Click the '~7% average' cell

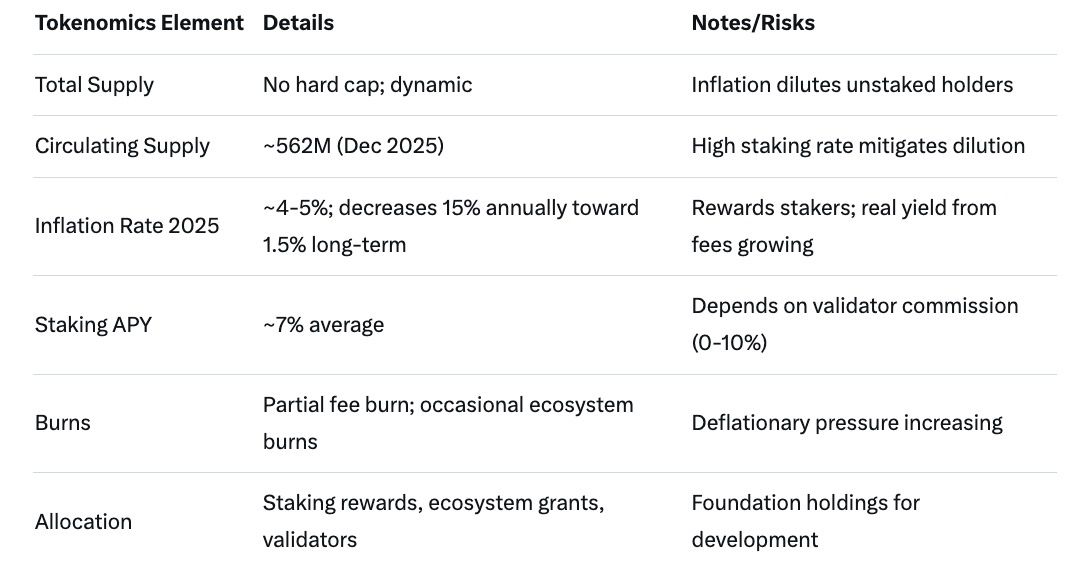pos(323,325)
